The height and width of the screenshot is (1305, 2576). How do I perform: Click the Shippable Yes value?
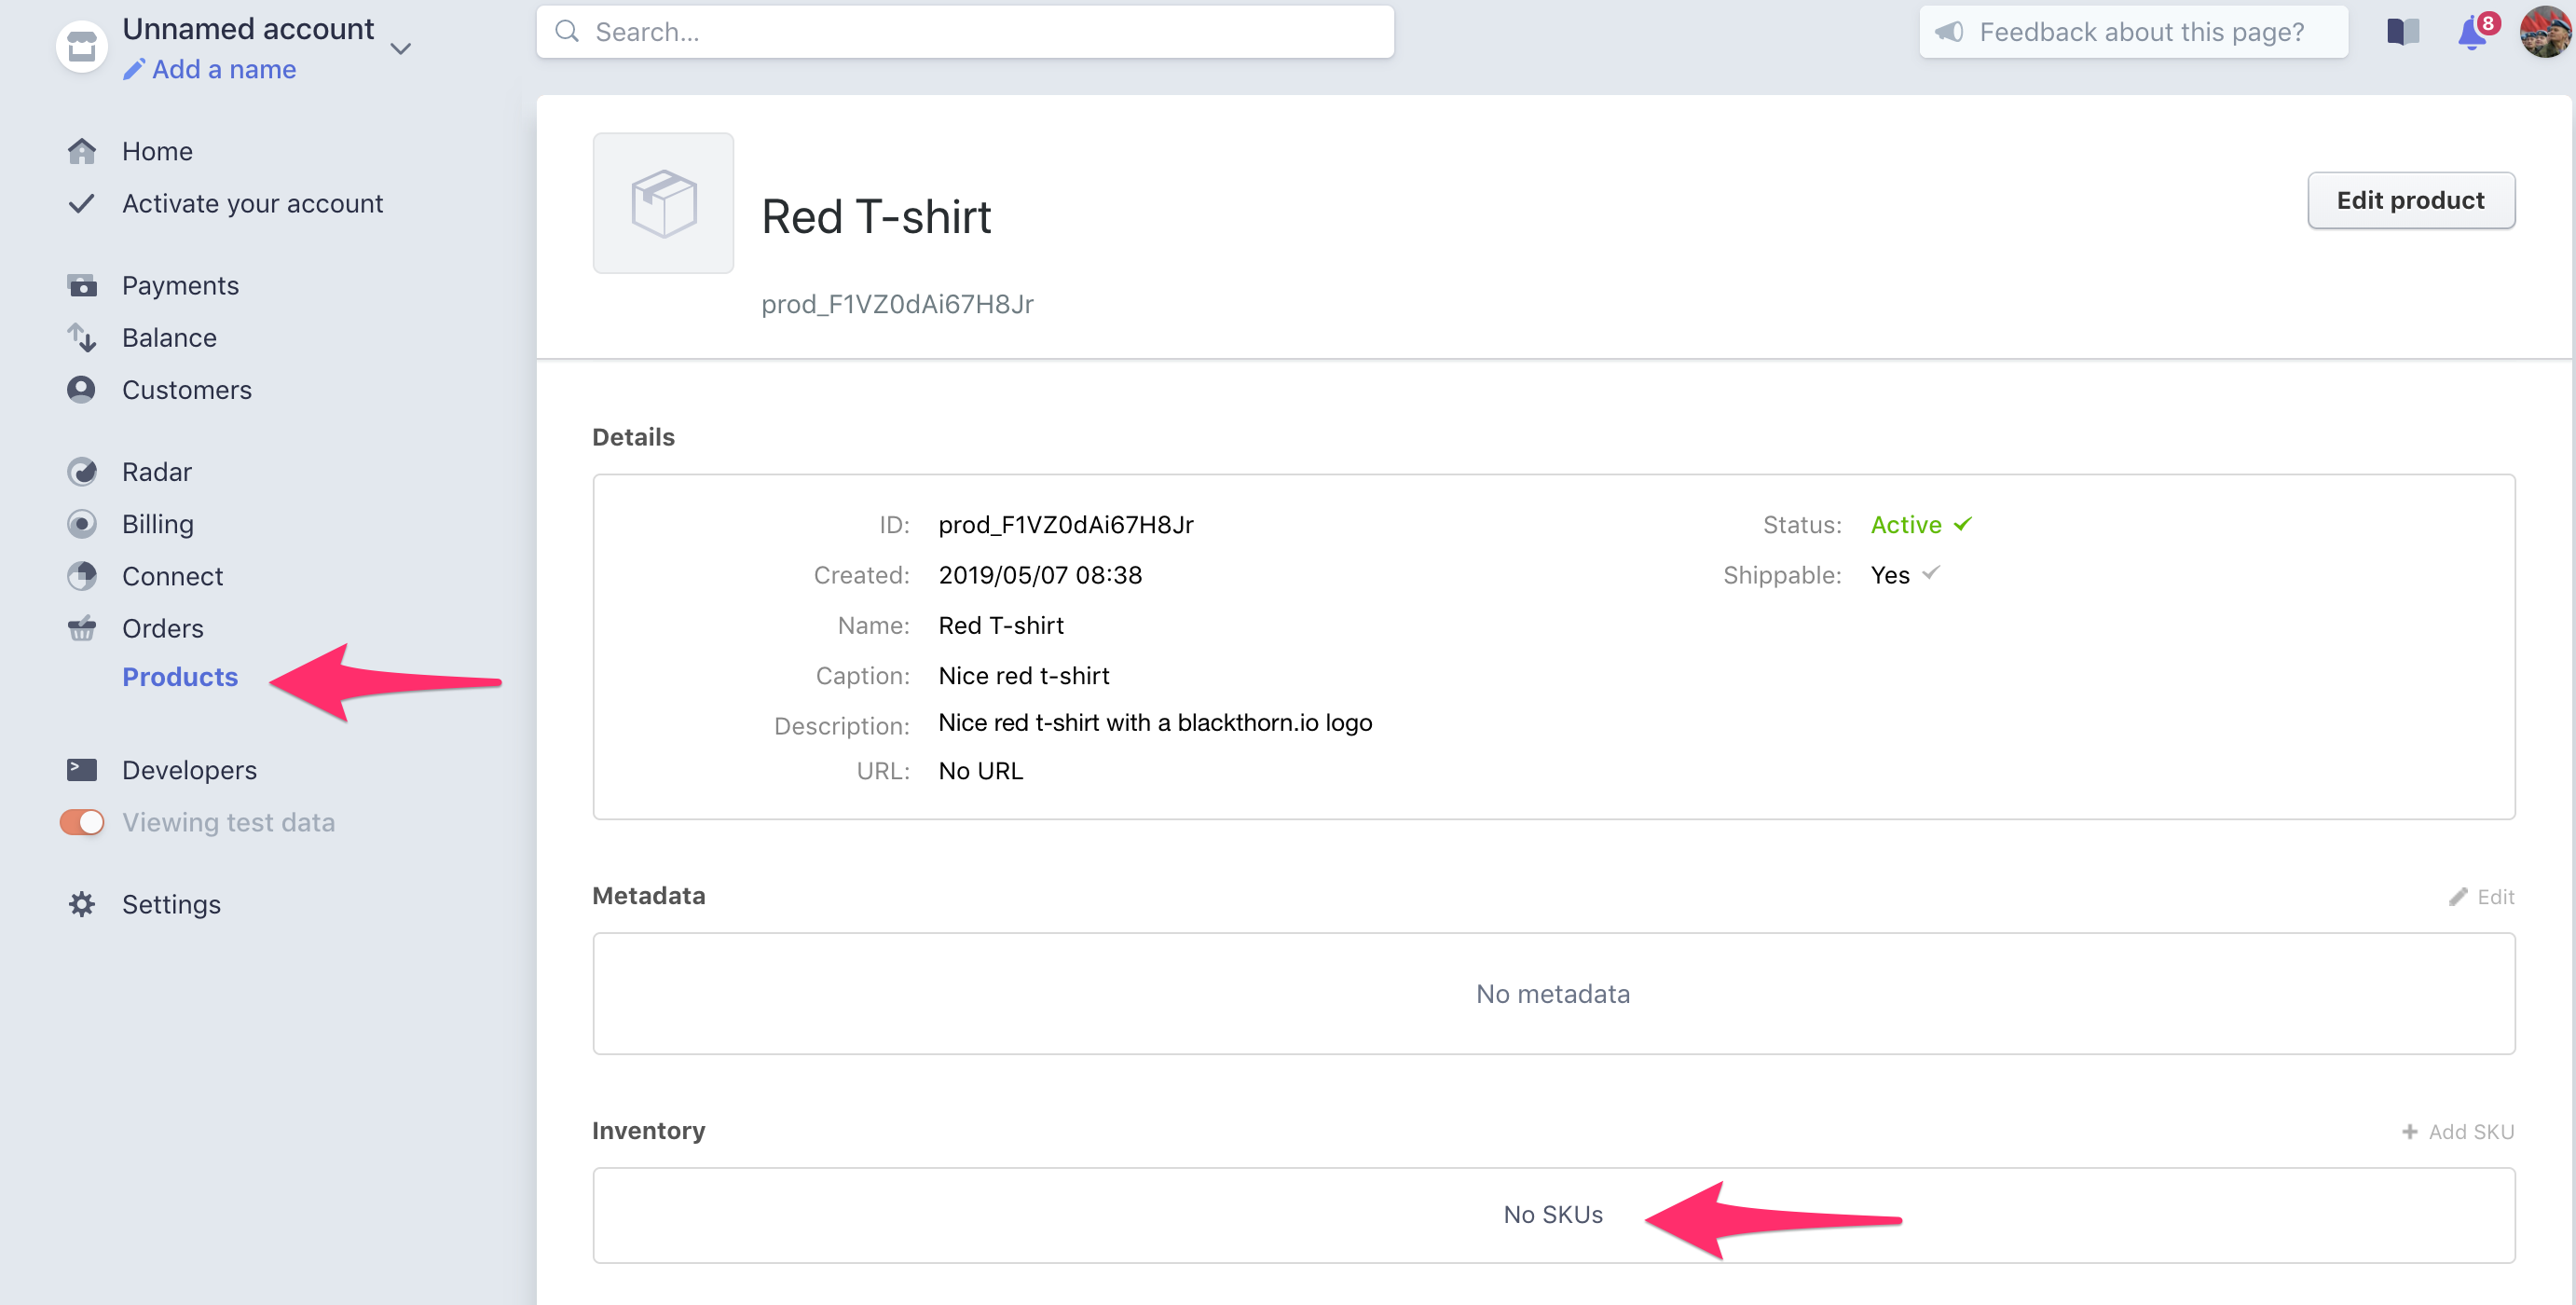[x=1890, y=575]
